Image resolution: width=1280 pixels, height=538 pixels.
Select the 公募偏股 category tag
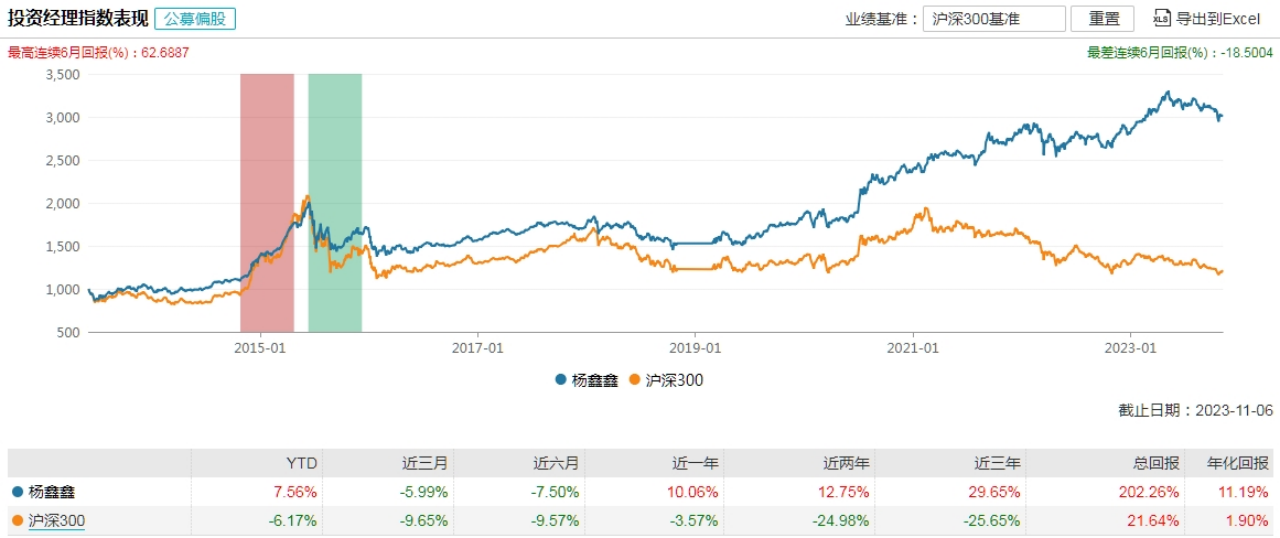coord(195,19)
